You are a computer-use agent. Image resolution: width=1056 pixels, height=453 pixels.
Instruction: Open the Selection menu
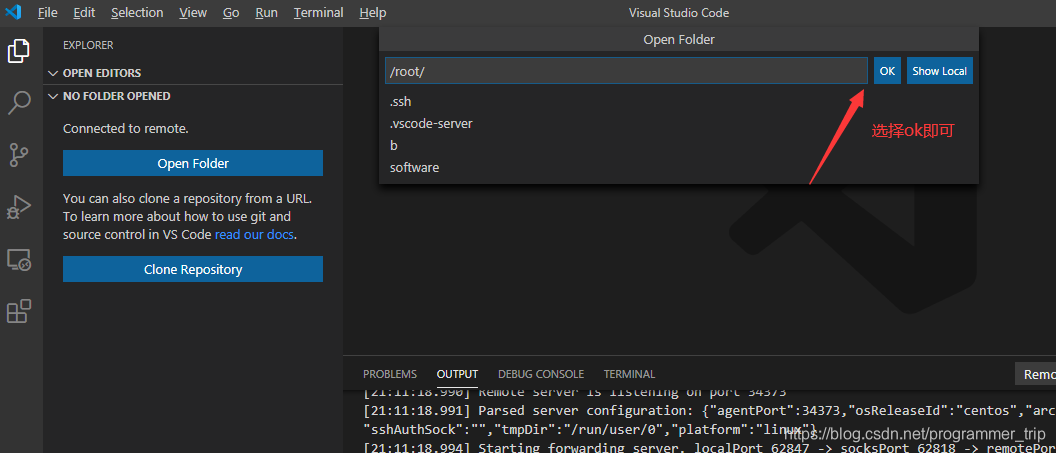point(137,13)
